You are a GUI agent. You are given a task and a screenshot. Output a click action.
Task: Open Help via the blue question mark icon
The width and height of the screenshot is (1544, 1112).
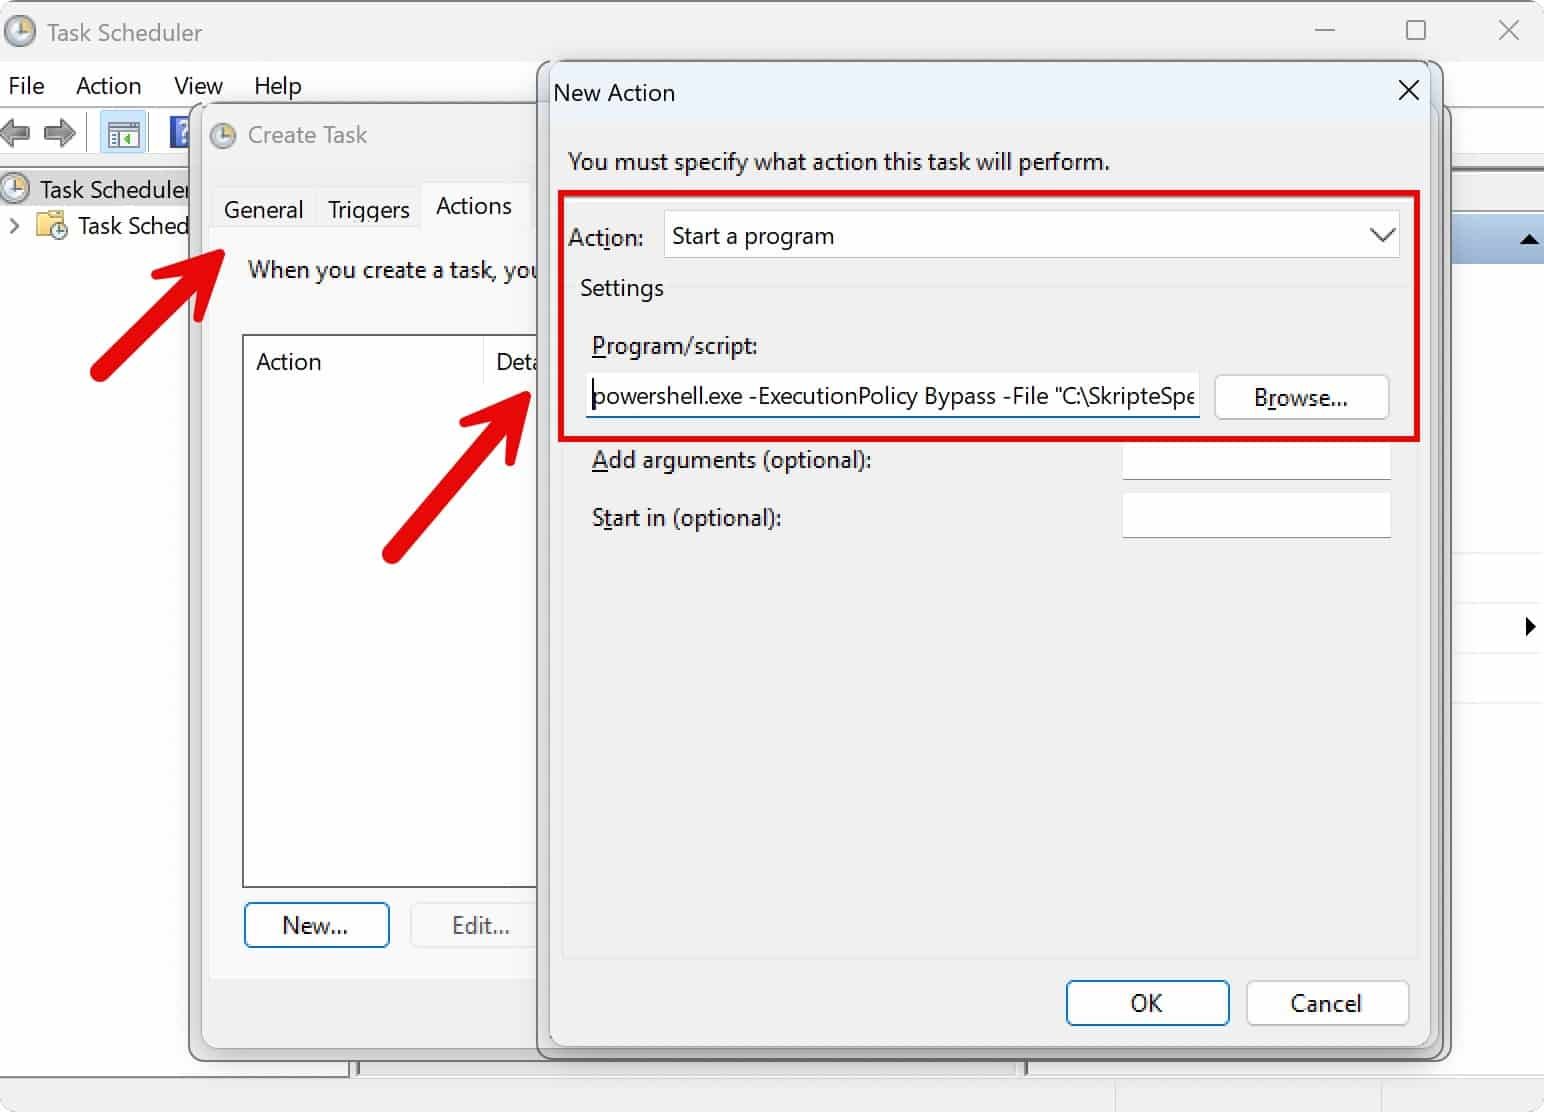[x=178, y=131]
